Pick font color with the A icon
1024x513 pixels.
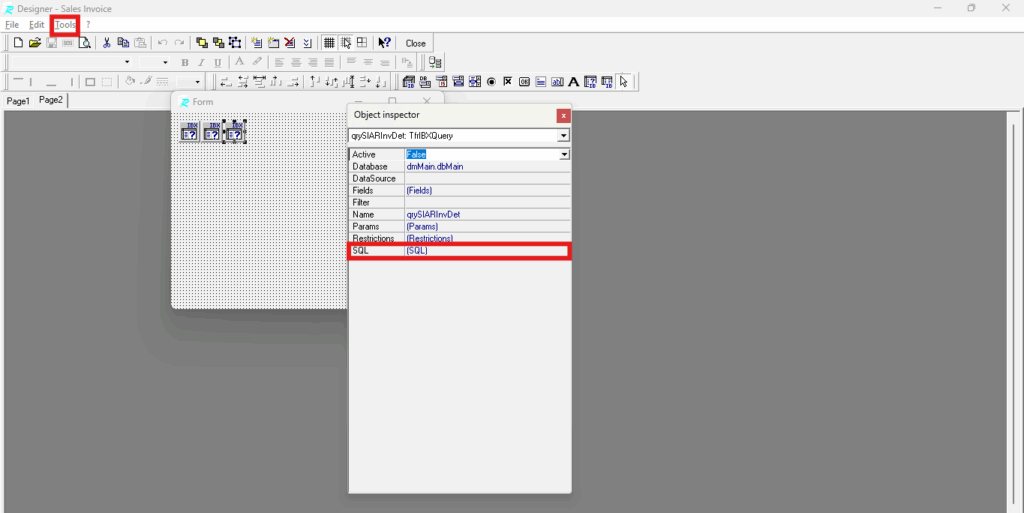click(240, 62)
